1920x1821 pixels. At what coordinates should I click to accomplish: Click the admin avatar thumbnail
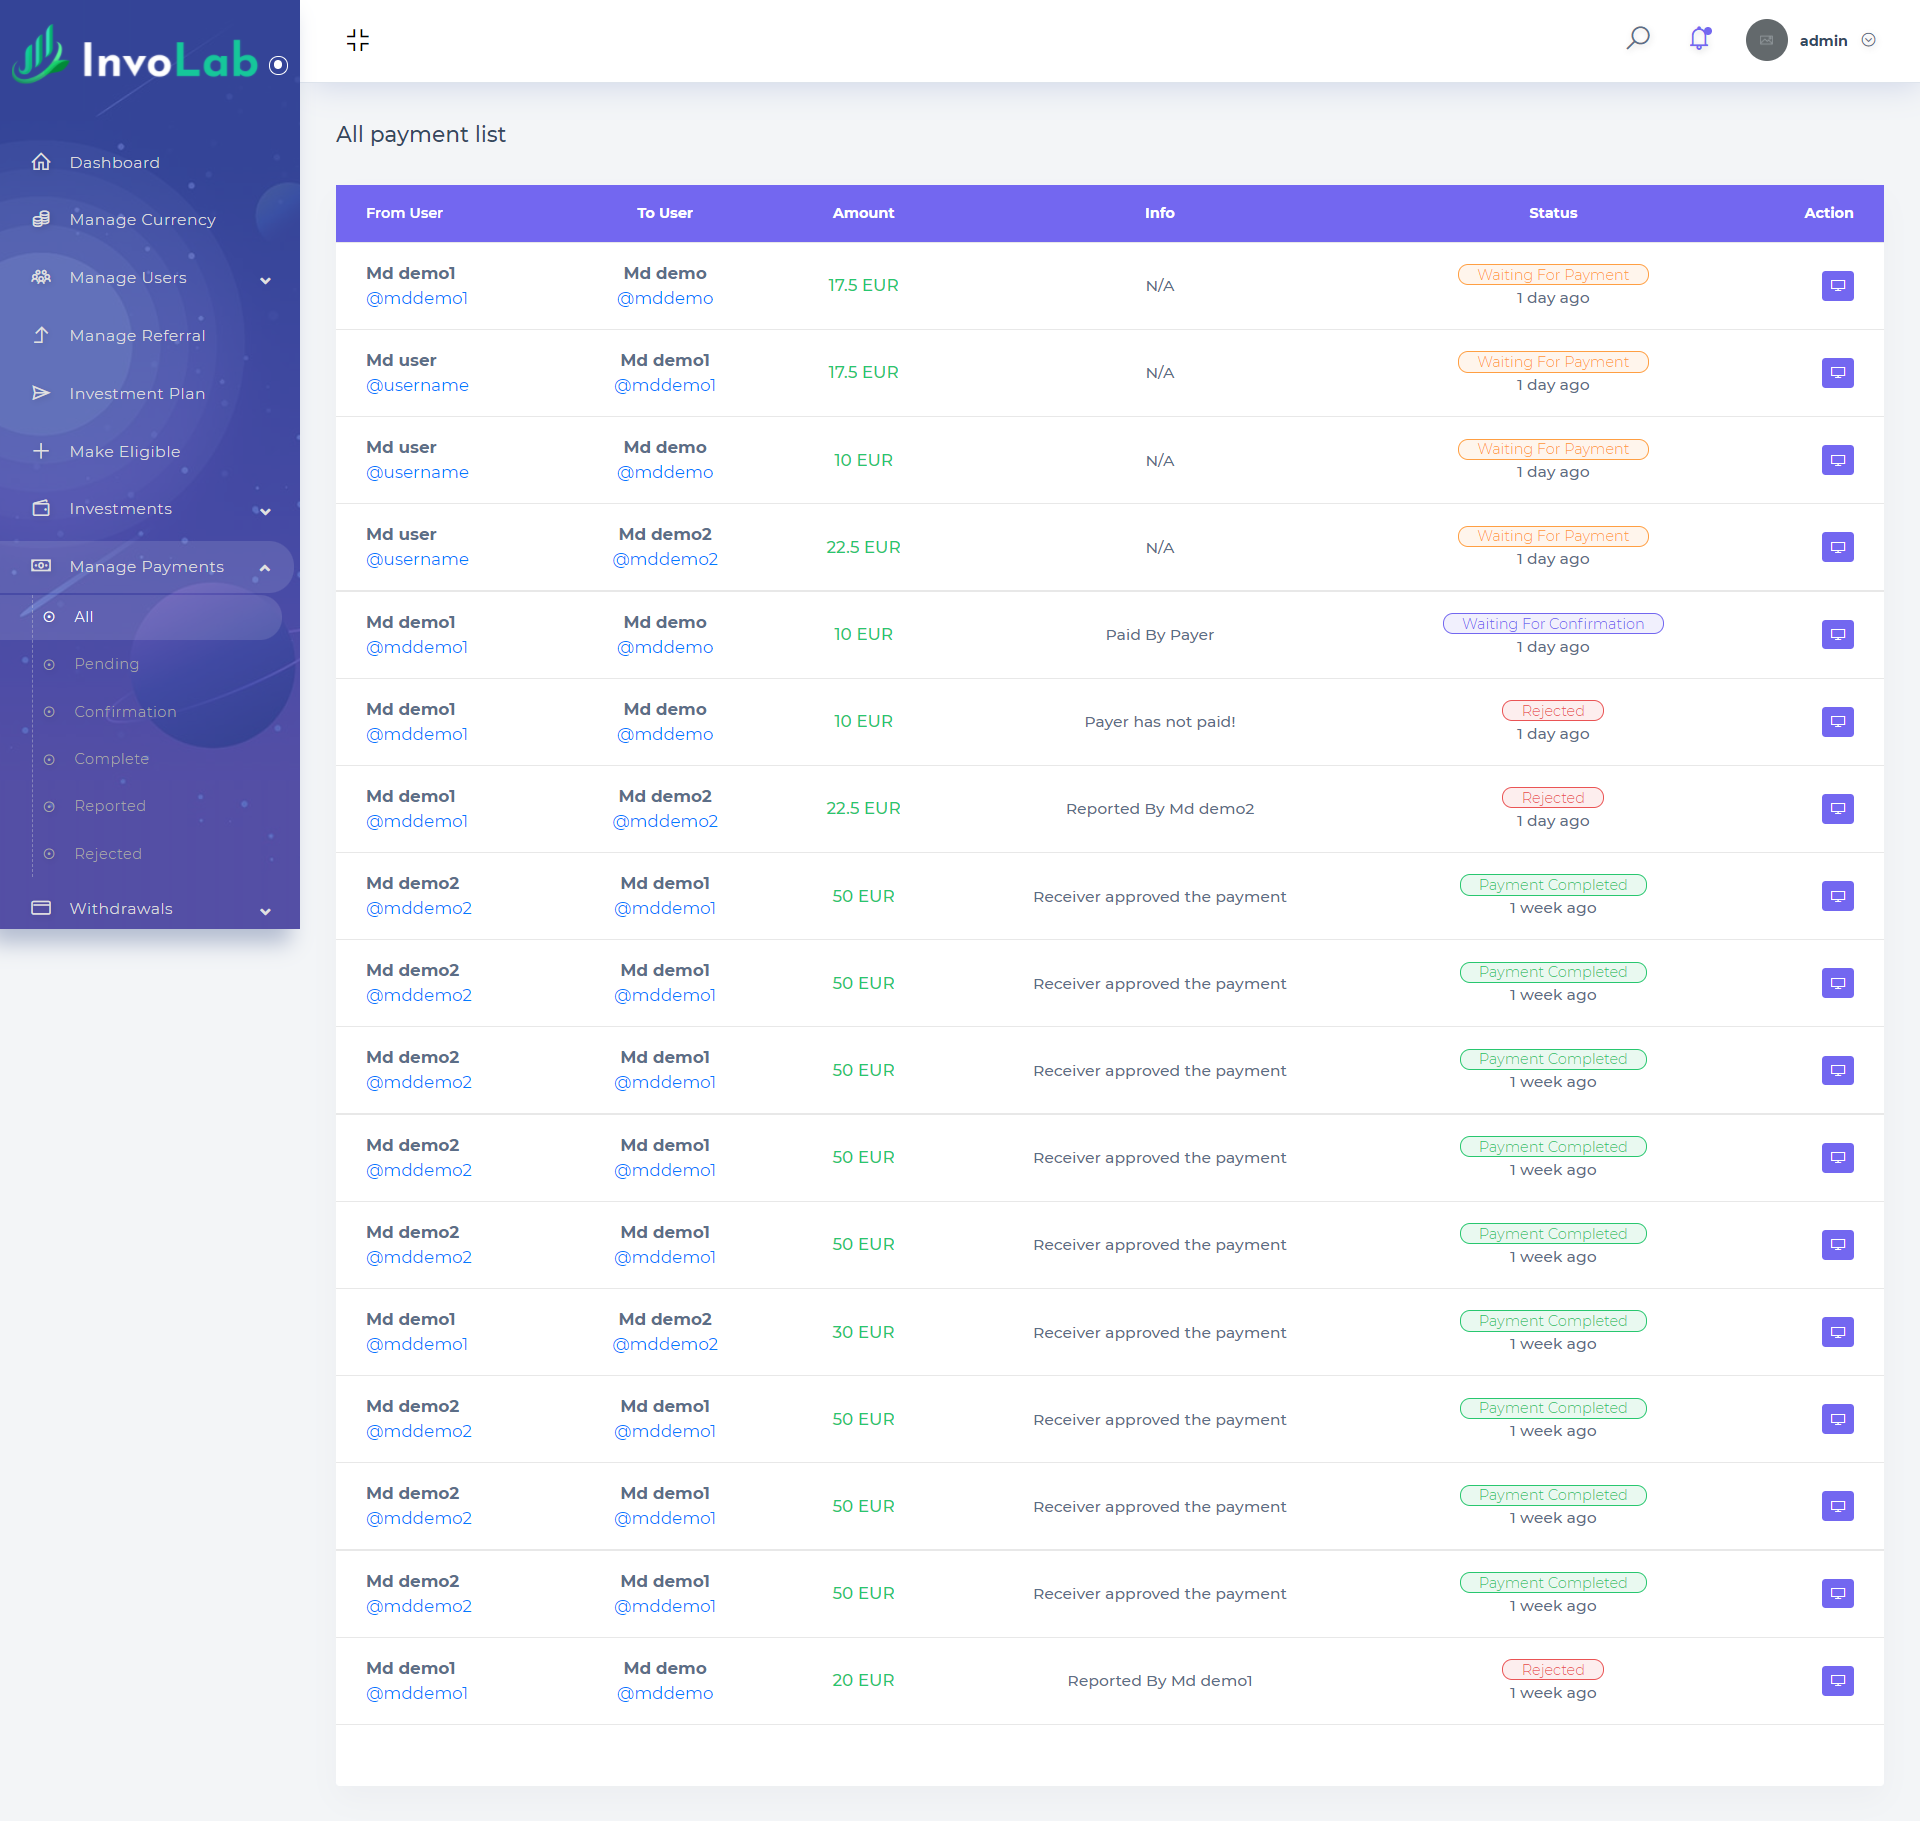tap(1766, 41)
